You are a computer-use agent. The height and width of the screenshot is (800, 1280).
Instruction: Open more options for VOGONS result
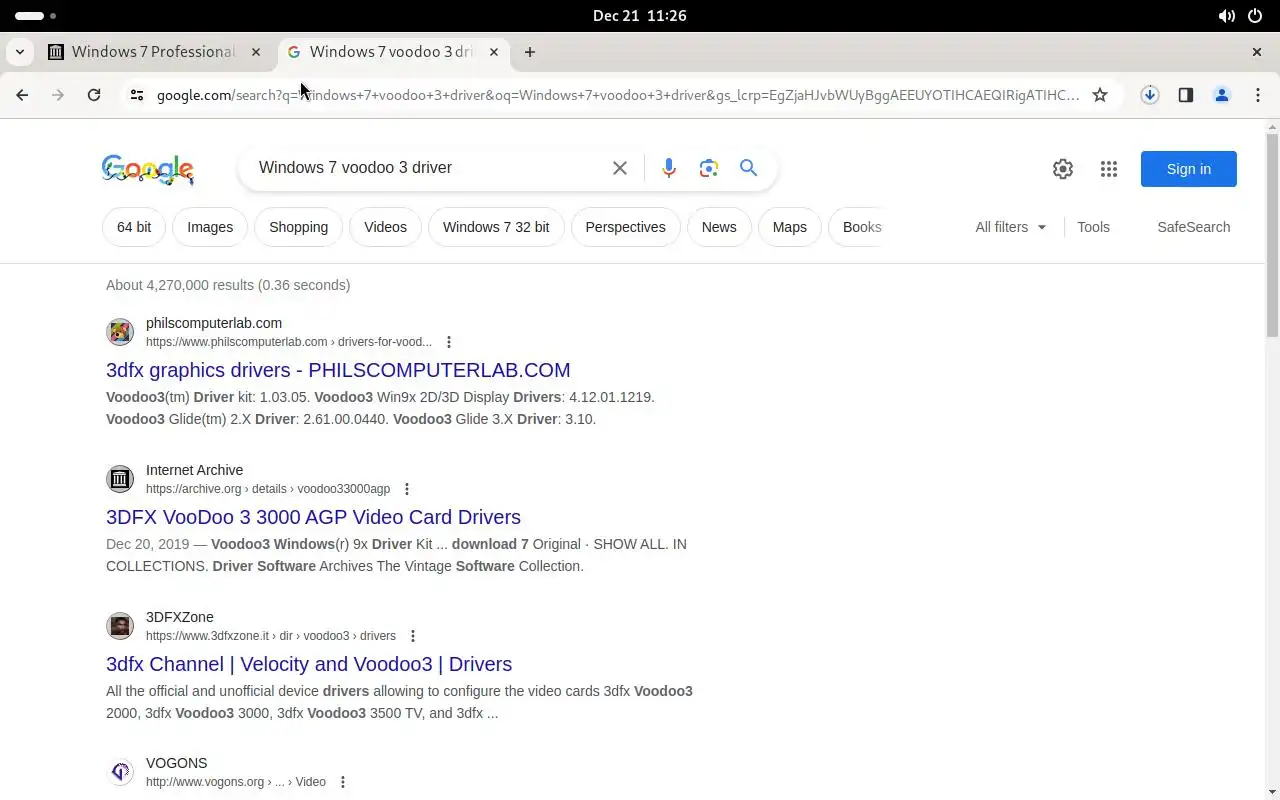343,782
